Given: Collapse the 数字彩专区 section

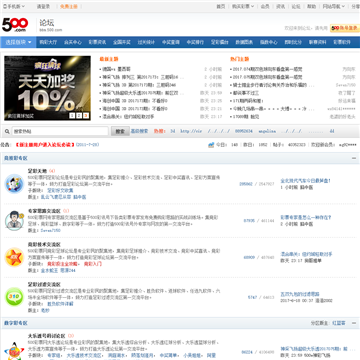Looking at the screenshot, I should pyautogui.click(x=354, y=323).
